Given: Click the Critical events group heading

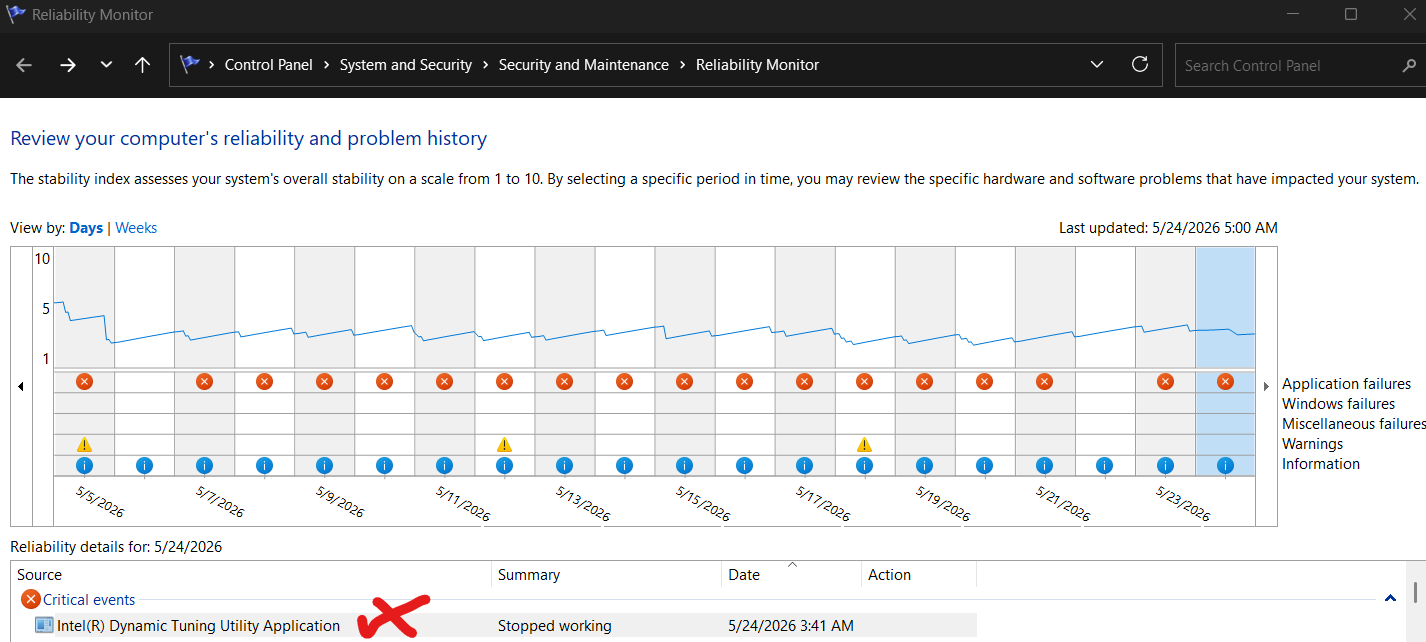Looking at the screenshot, I should pos(89,600).
